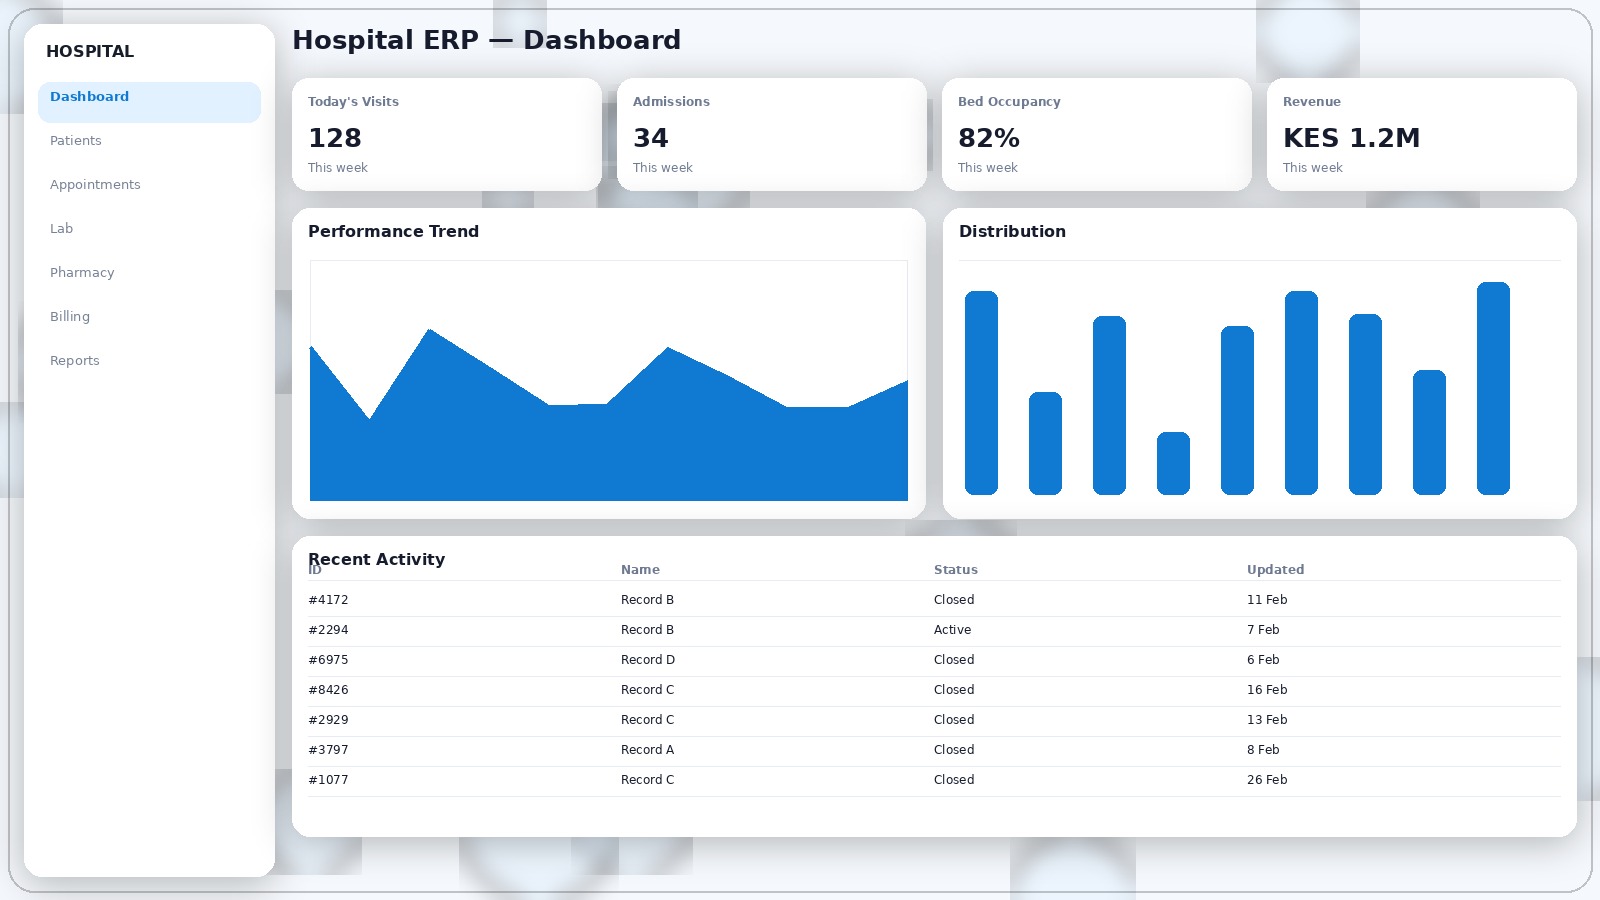The image size is (1600, 900).
Task: Open the Bed Occupancy 82% card
Action: click(x=1096, y=134)
